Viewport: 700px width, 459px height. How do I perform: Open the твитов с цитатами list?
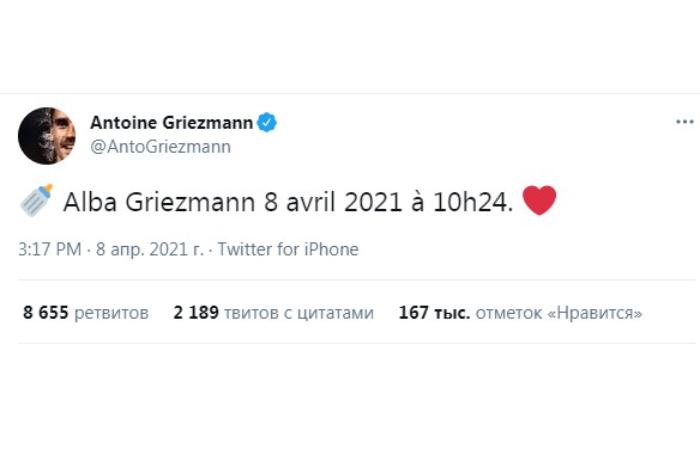(x=299, y=313)
